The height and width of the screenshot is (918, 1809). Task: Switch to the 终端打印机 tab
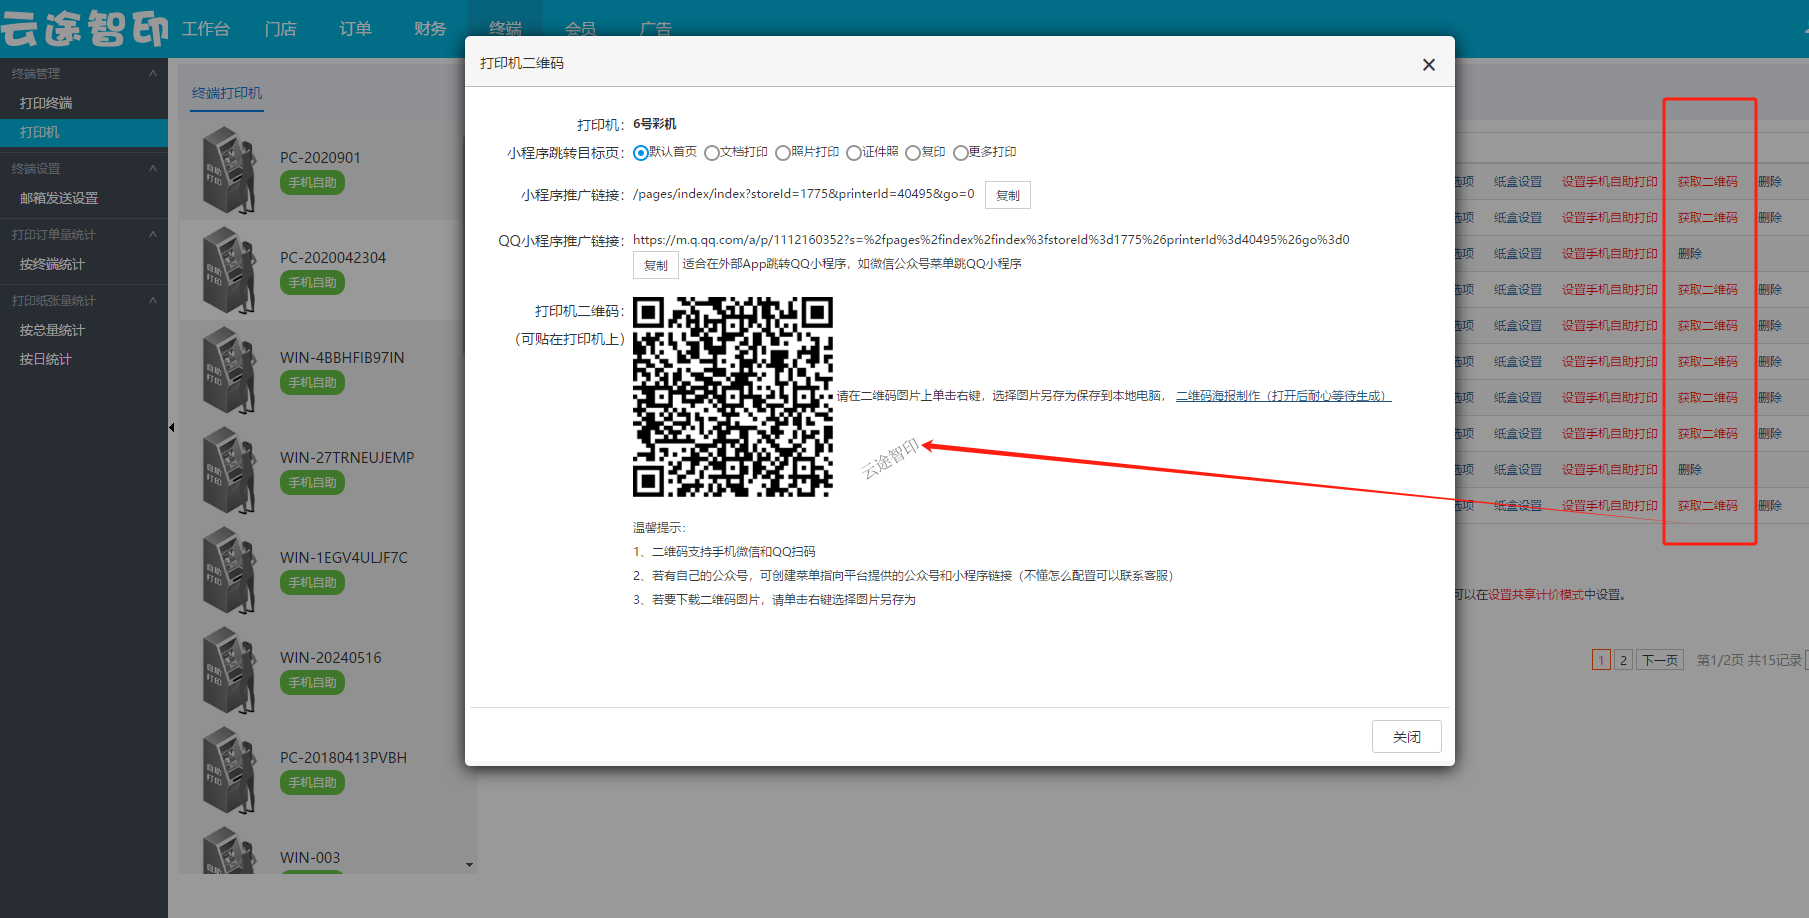pos(227,93)
